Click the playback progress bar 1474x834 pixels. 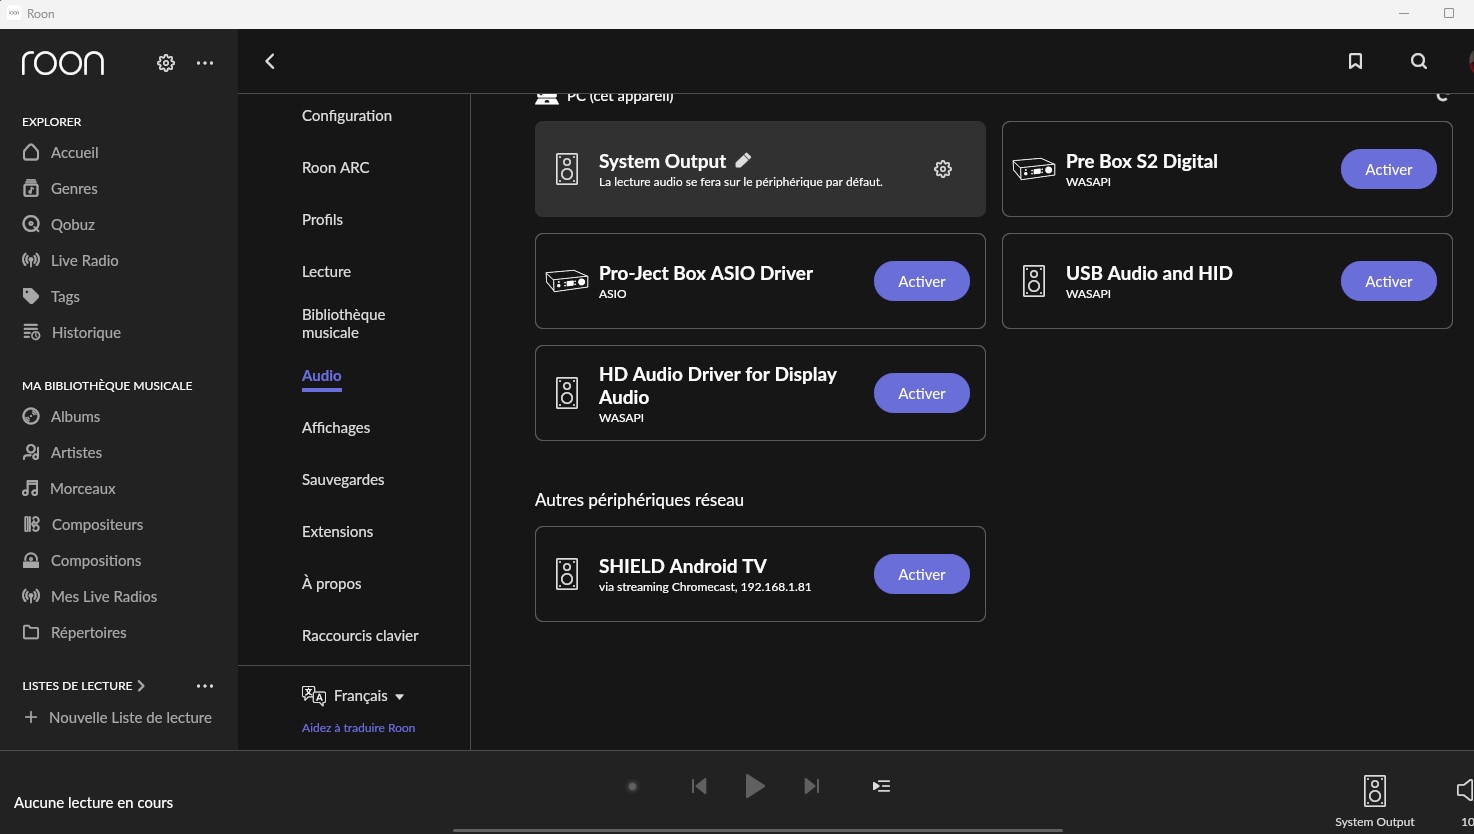[757, 830]
